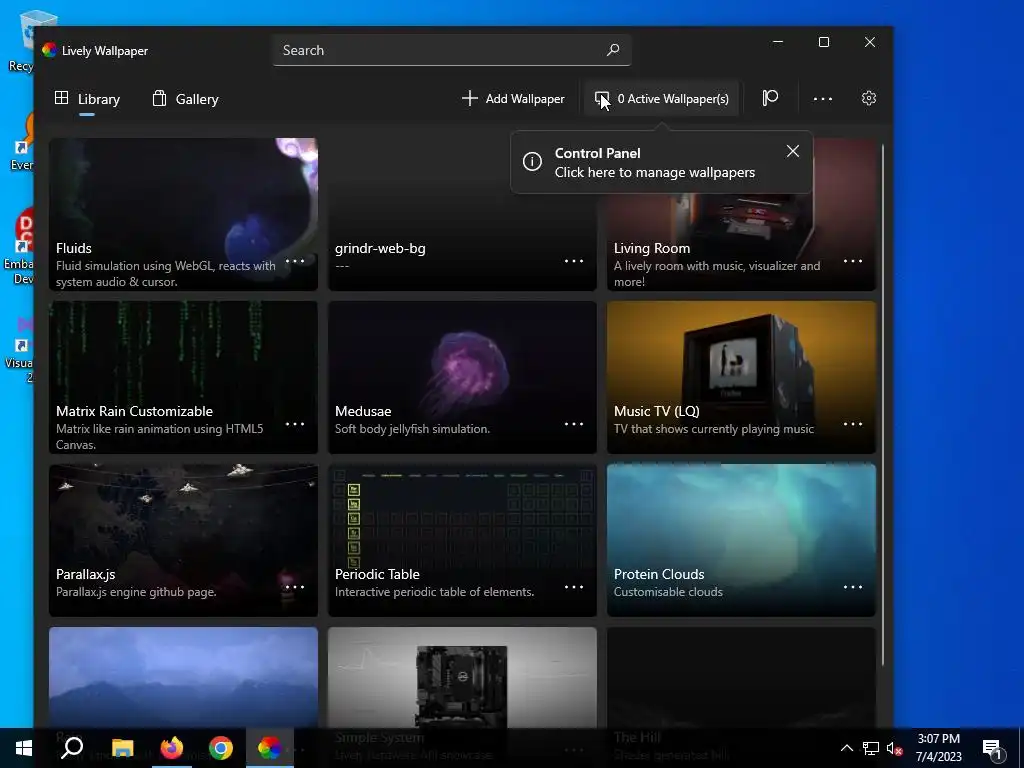This screenshot has height=768, width=1024.
Task: Open options for Living Room wallpaper
Action: [852, 261]
